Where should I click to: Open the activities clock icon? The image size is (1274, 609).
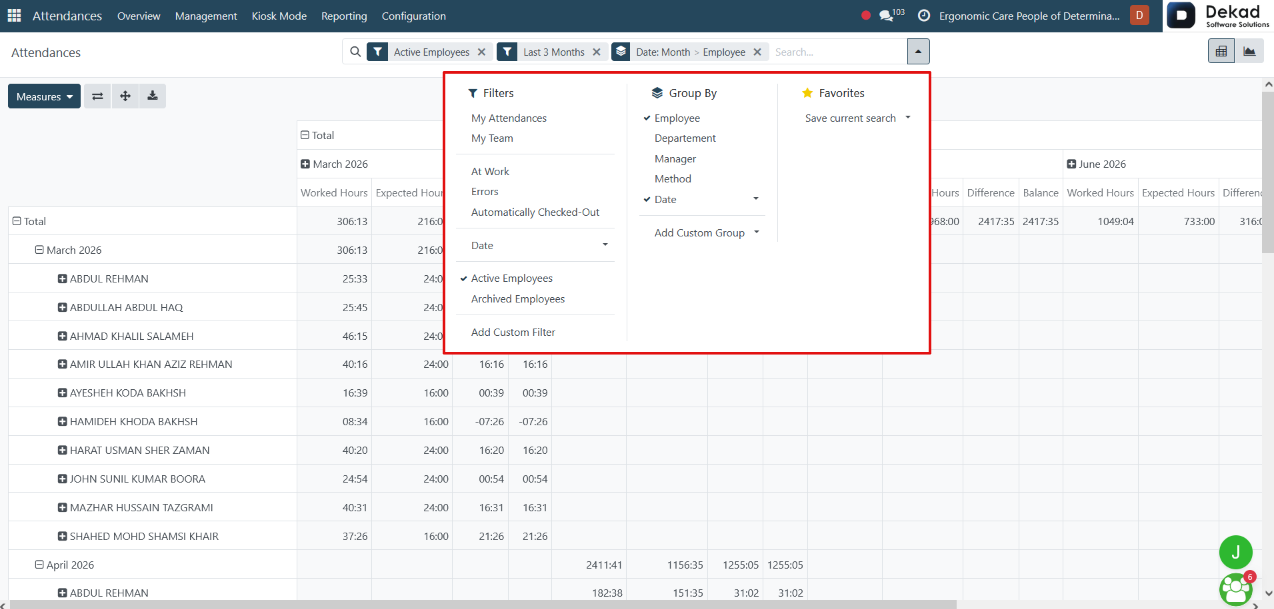pos(924,16)
